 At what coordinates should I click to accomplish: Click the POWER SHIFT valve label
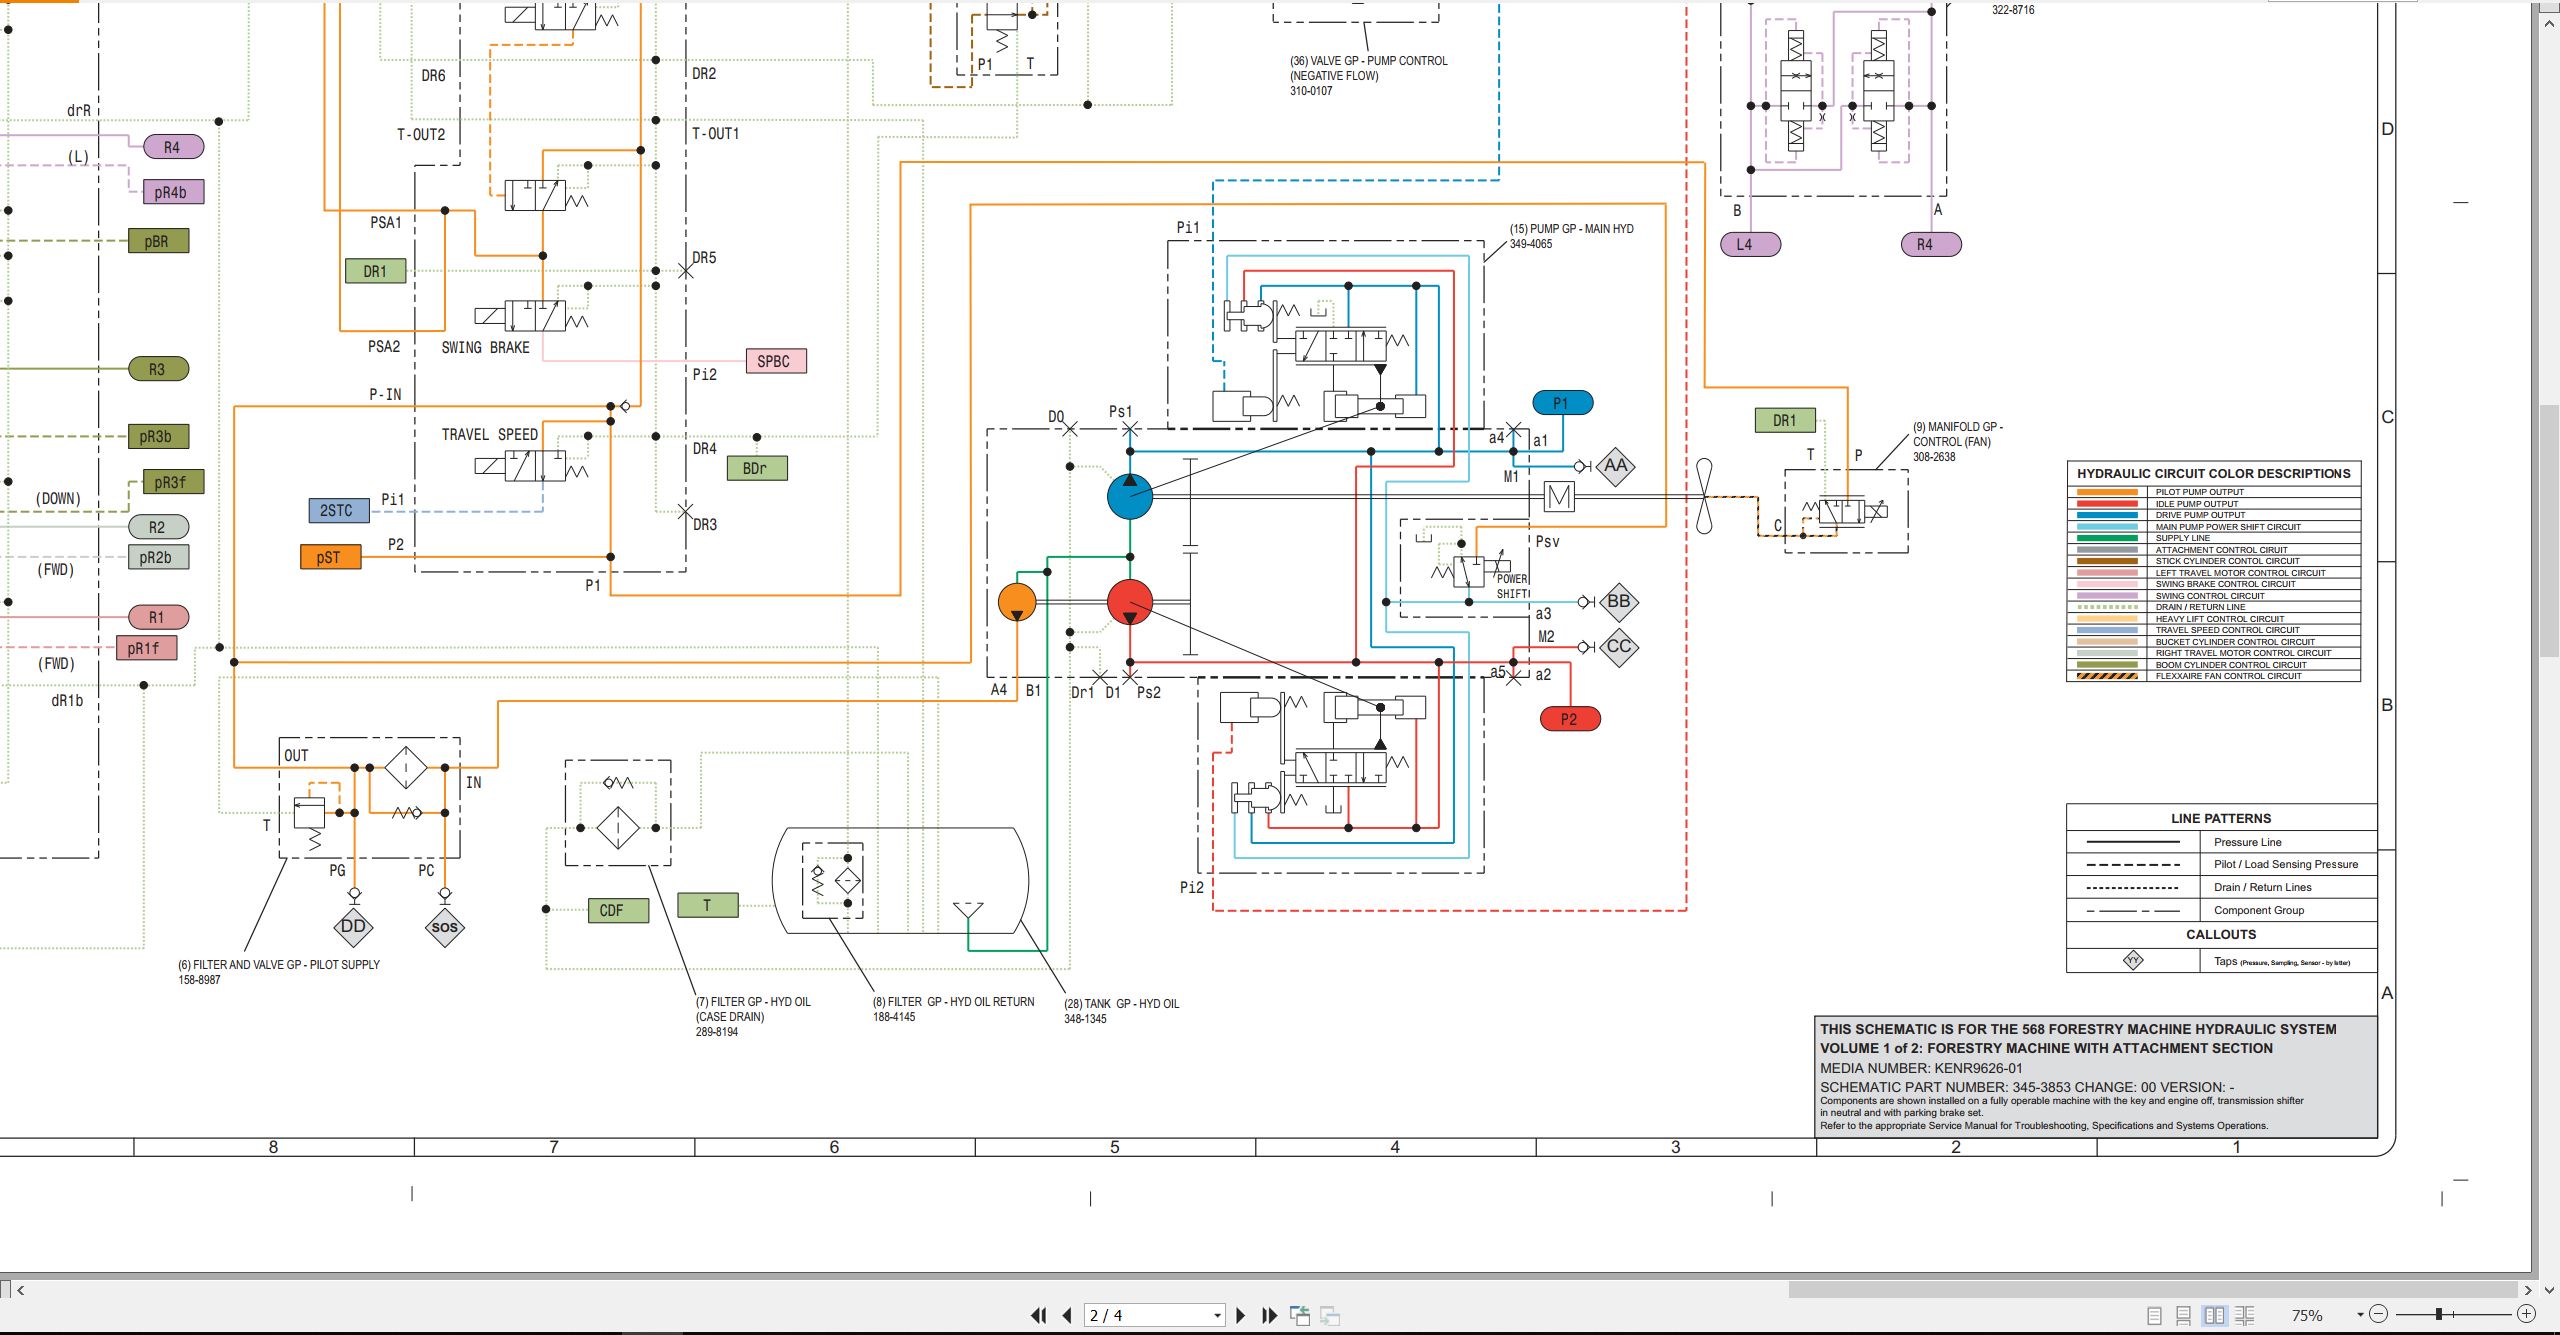1512,586
